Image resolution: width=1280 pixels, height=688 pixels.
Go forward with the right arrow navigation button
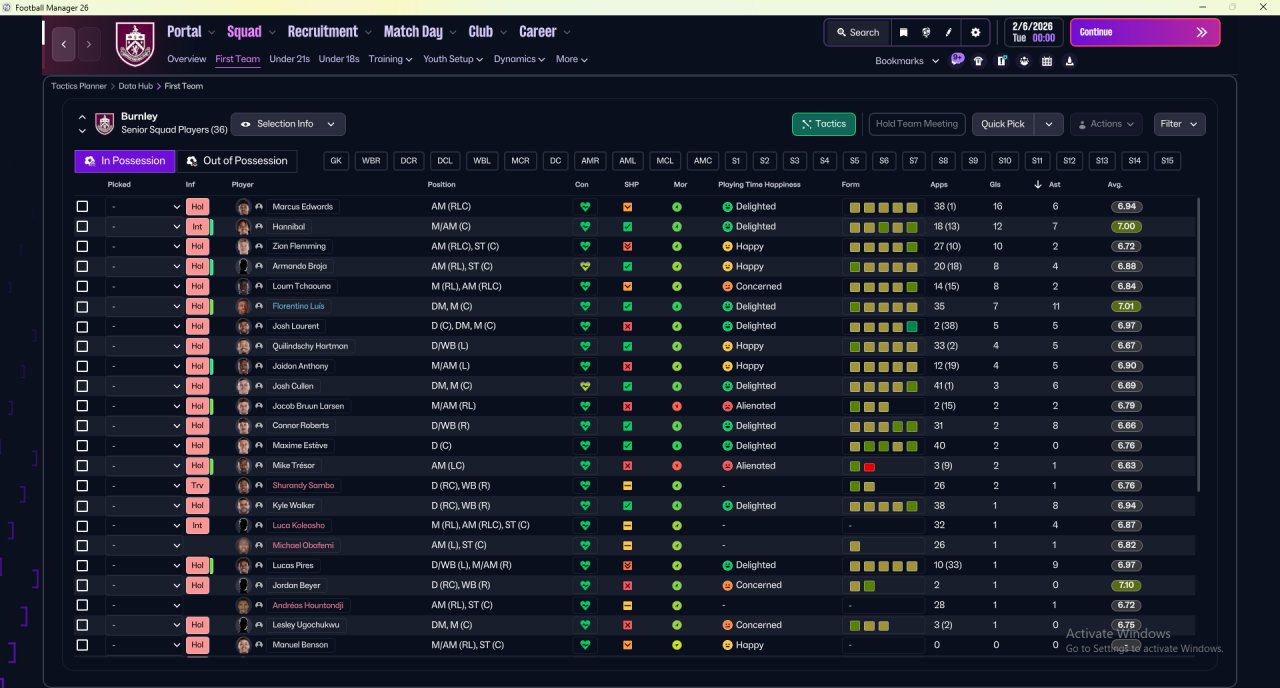(x=89, y=44)
